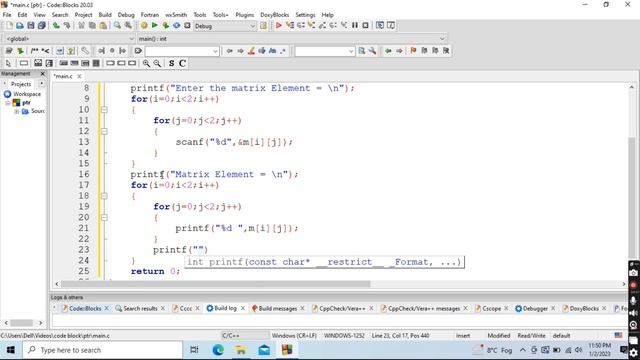
Task: Start debugging with the red arrow icon
Action: pos(279,26)
